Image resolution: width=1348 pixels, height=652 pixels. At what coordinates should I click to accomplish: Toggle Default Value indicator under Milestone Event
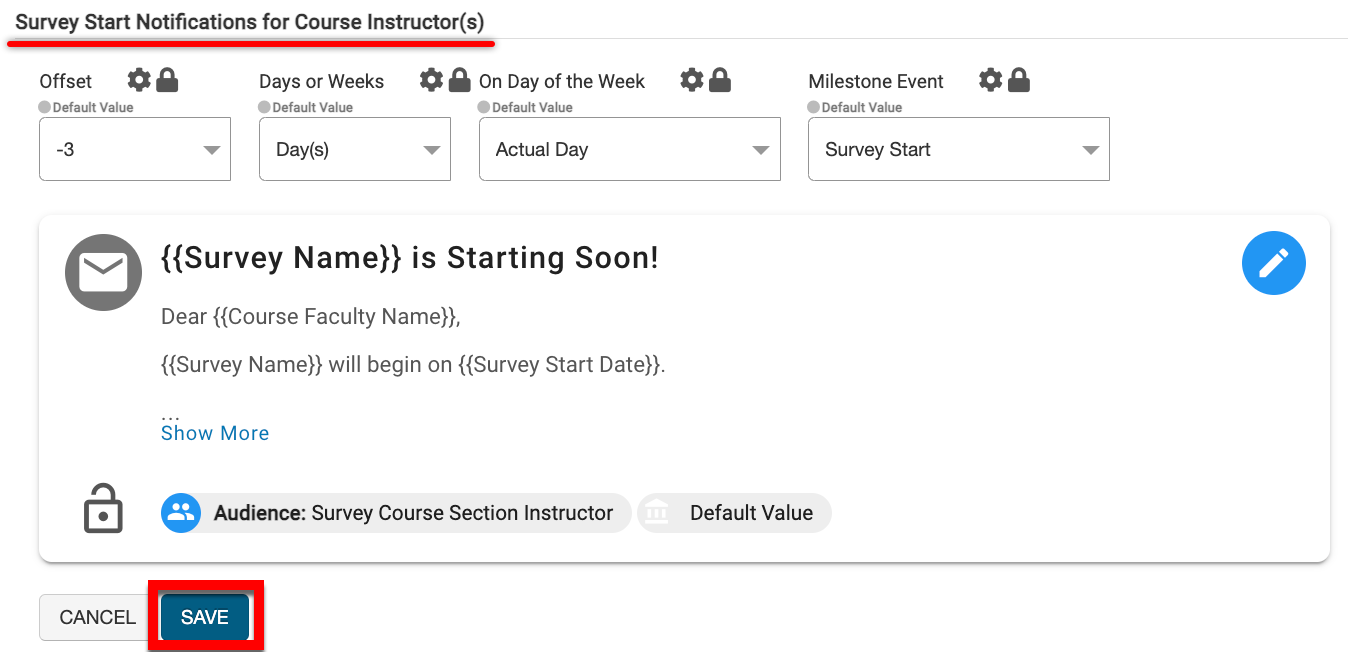pyautogui.click(x=814, y=107)
